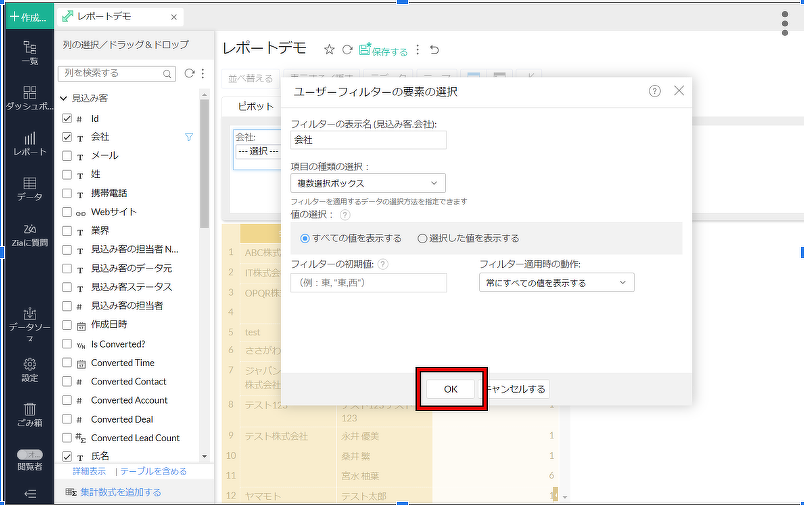Open the ごみ箱 trash icon

30,413
